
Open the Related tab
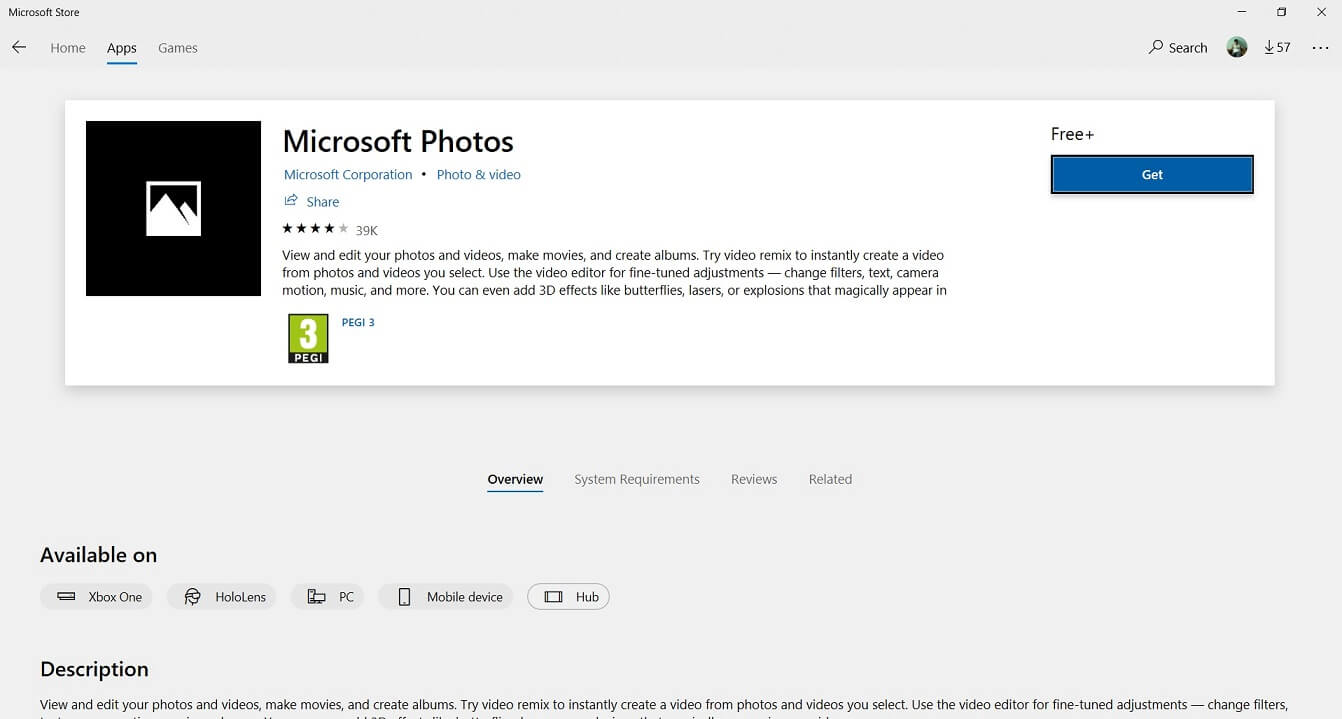(830, 479)
